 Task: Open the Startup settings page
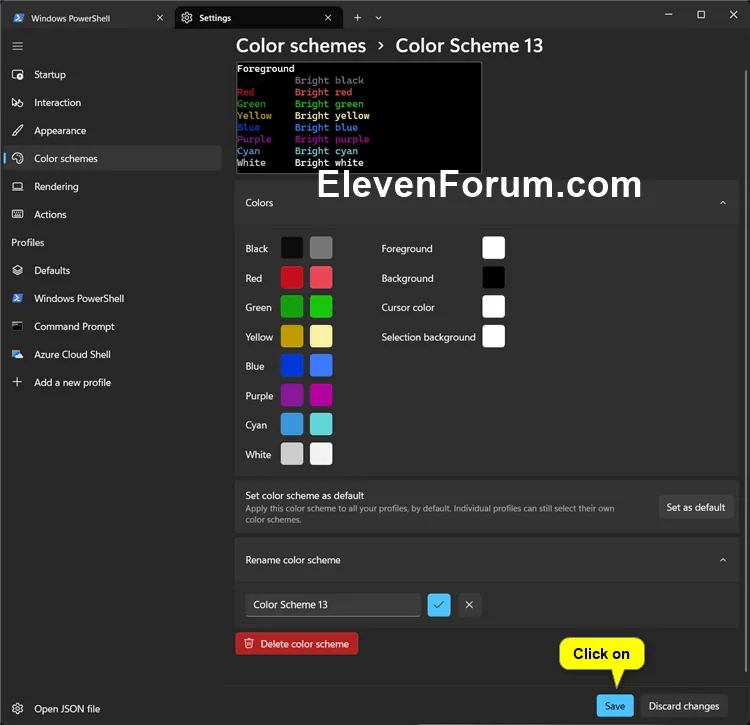pos(112,75)
